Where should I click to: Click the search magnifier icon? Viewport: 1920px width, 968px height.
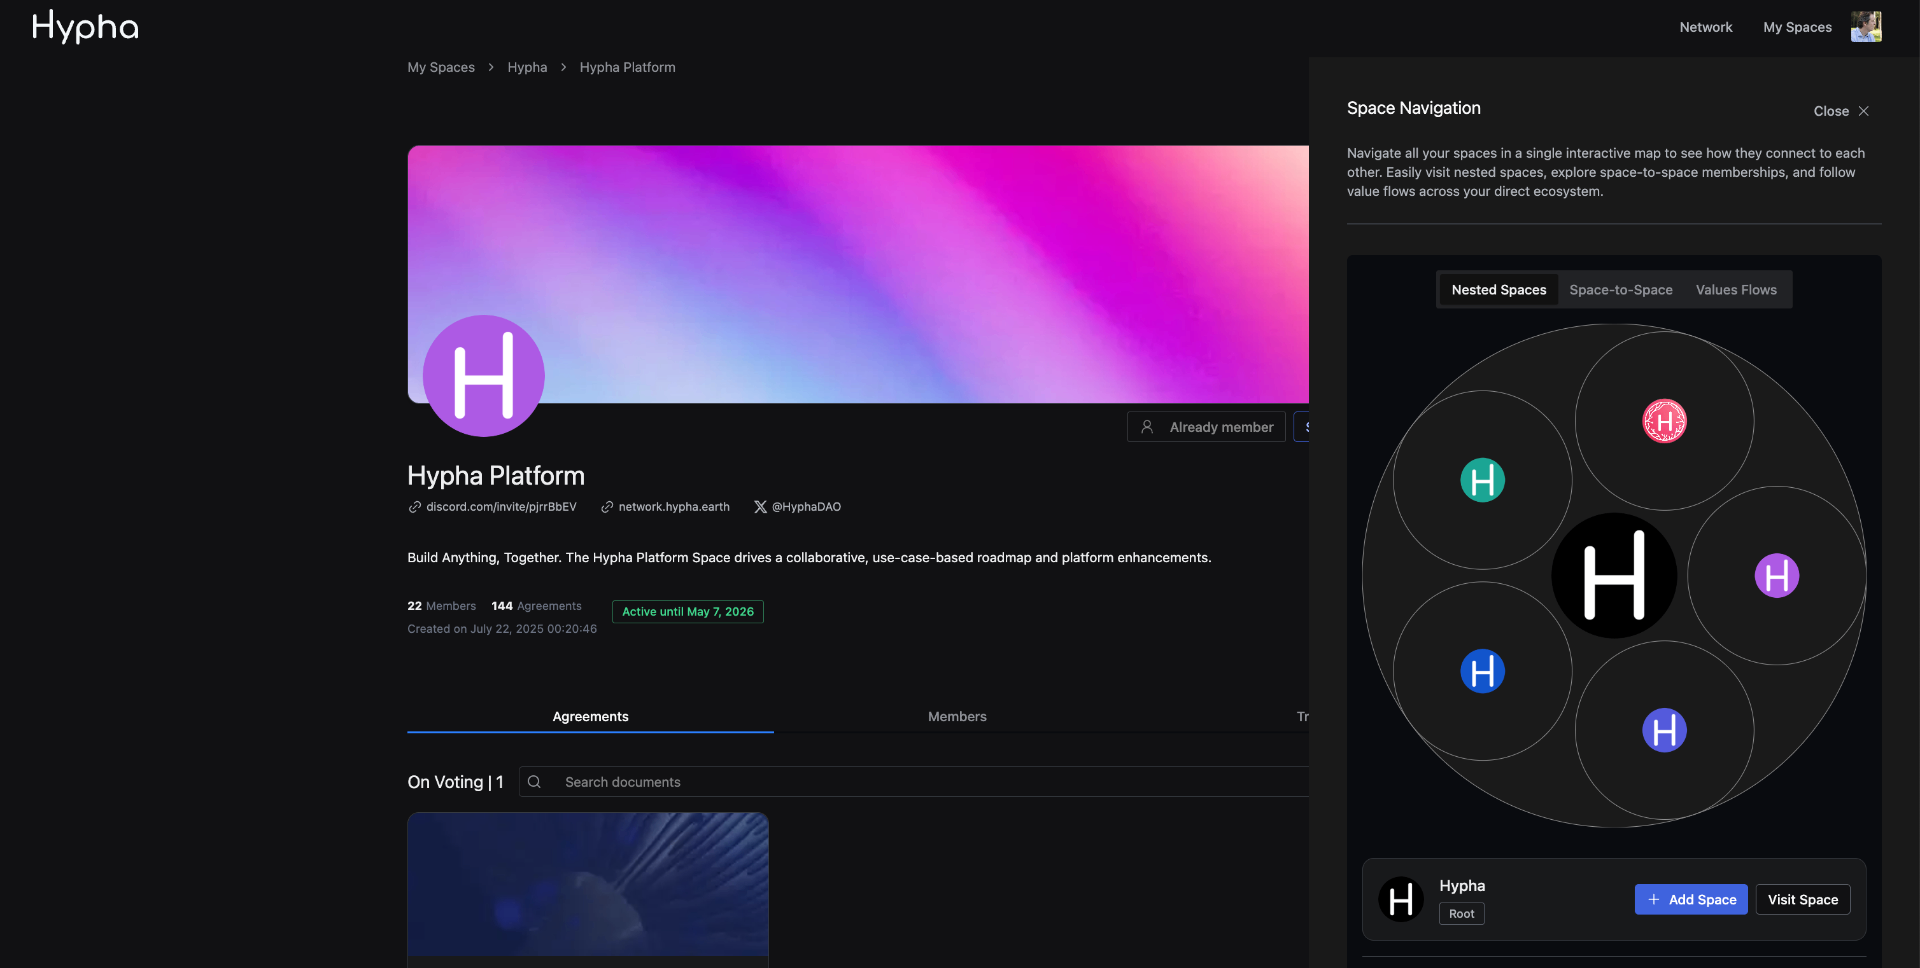click(x=535, y=782)
